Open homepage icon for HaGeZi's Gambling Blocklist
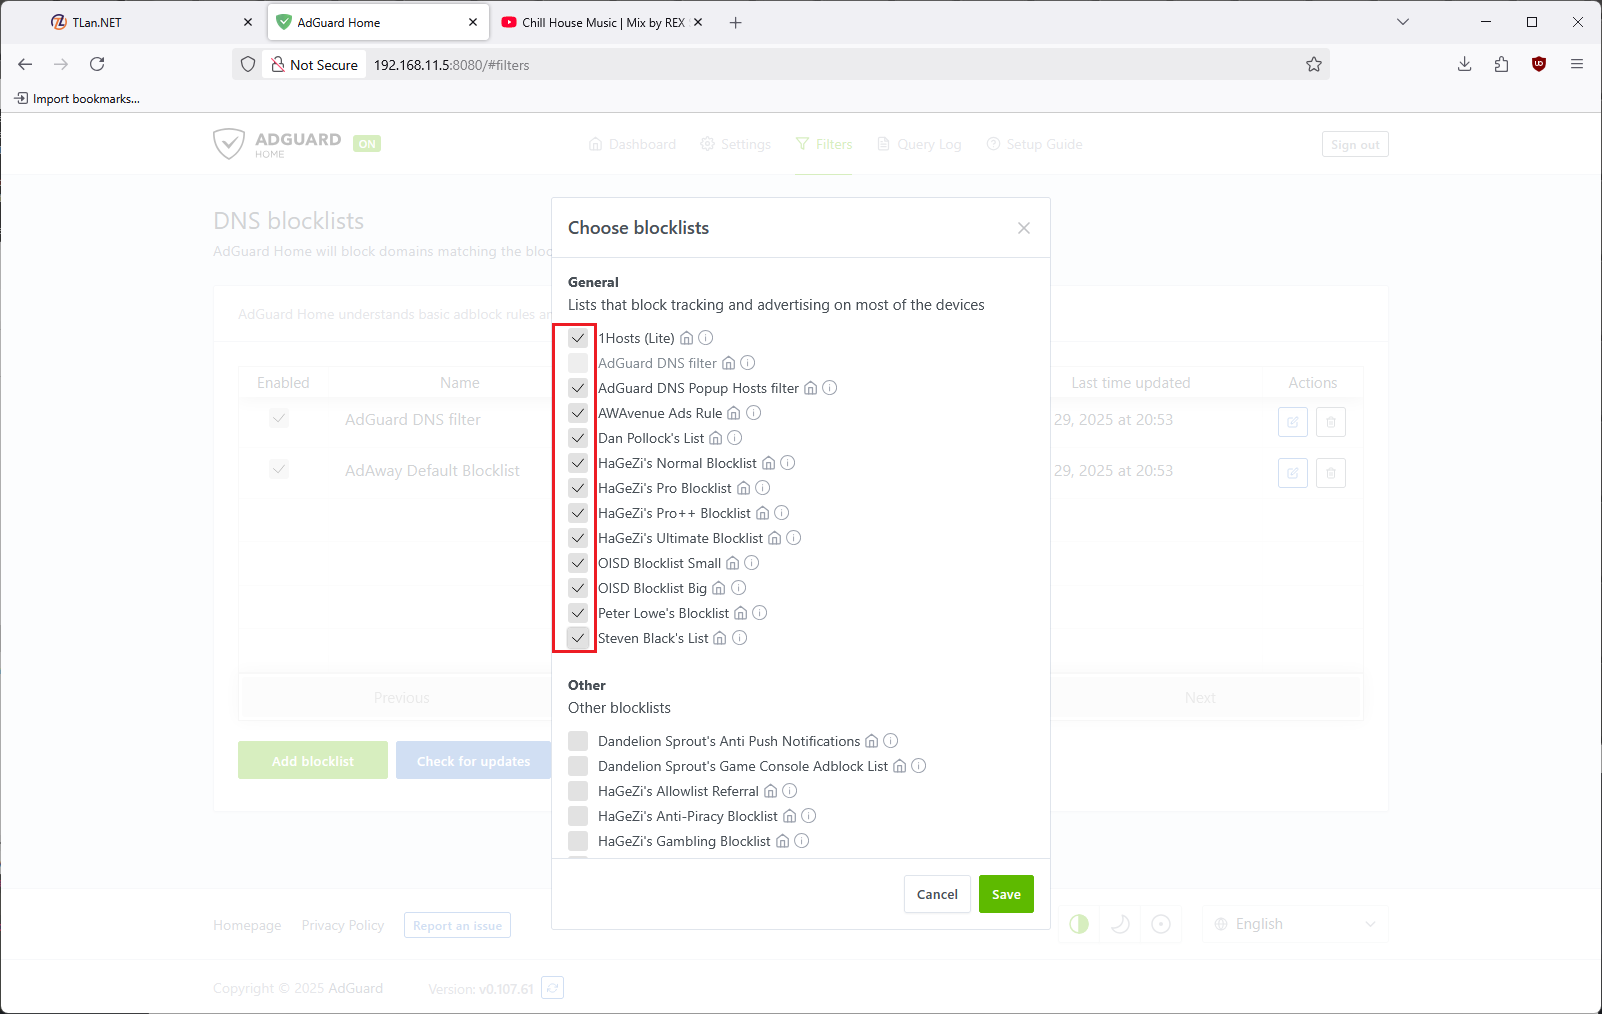This screenshot has height=1014, width=1602. (x=782, y=841)
